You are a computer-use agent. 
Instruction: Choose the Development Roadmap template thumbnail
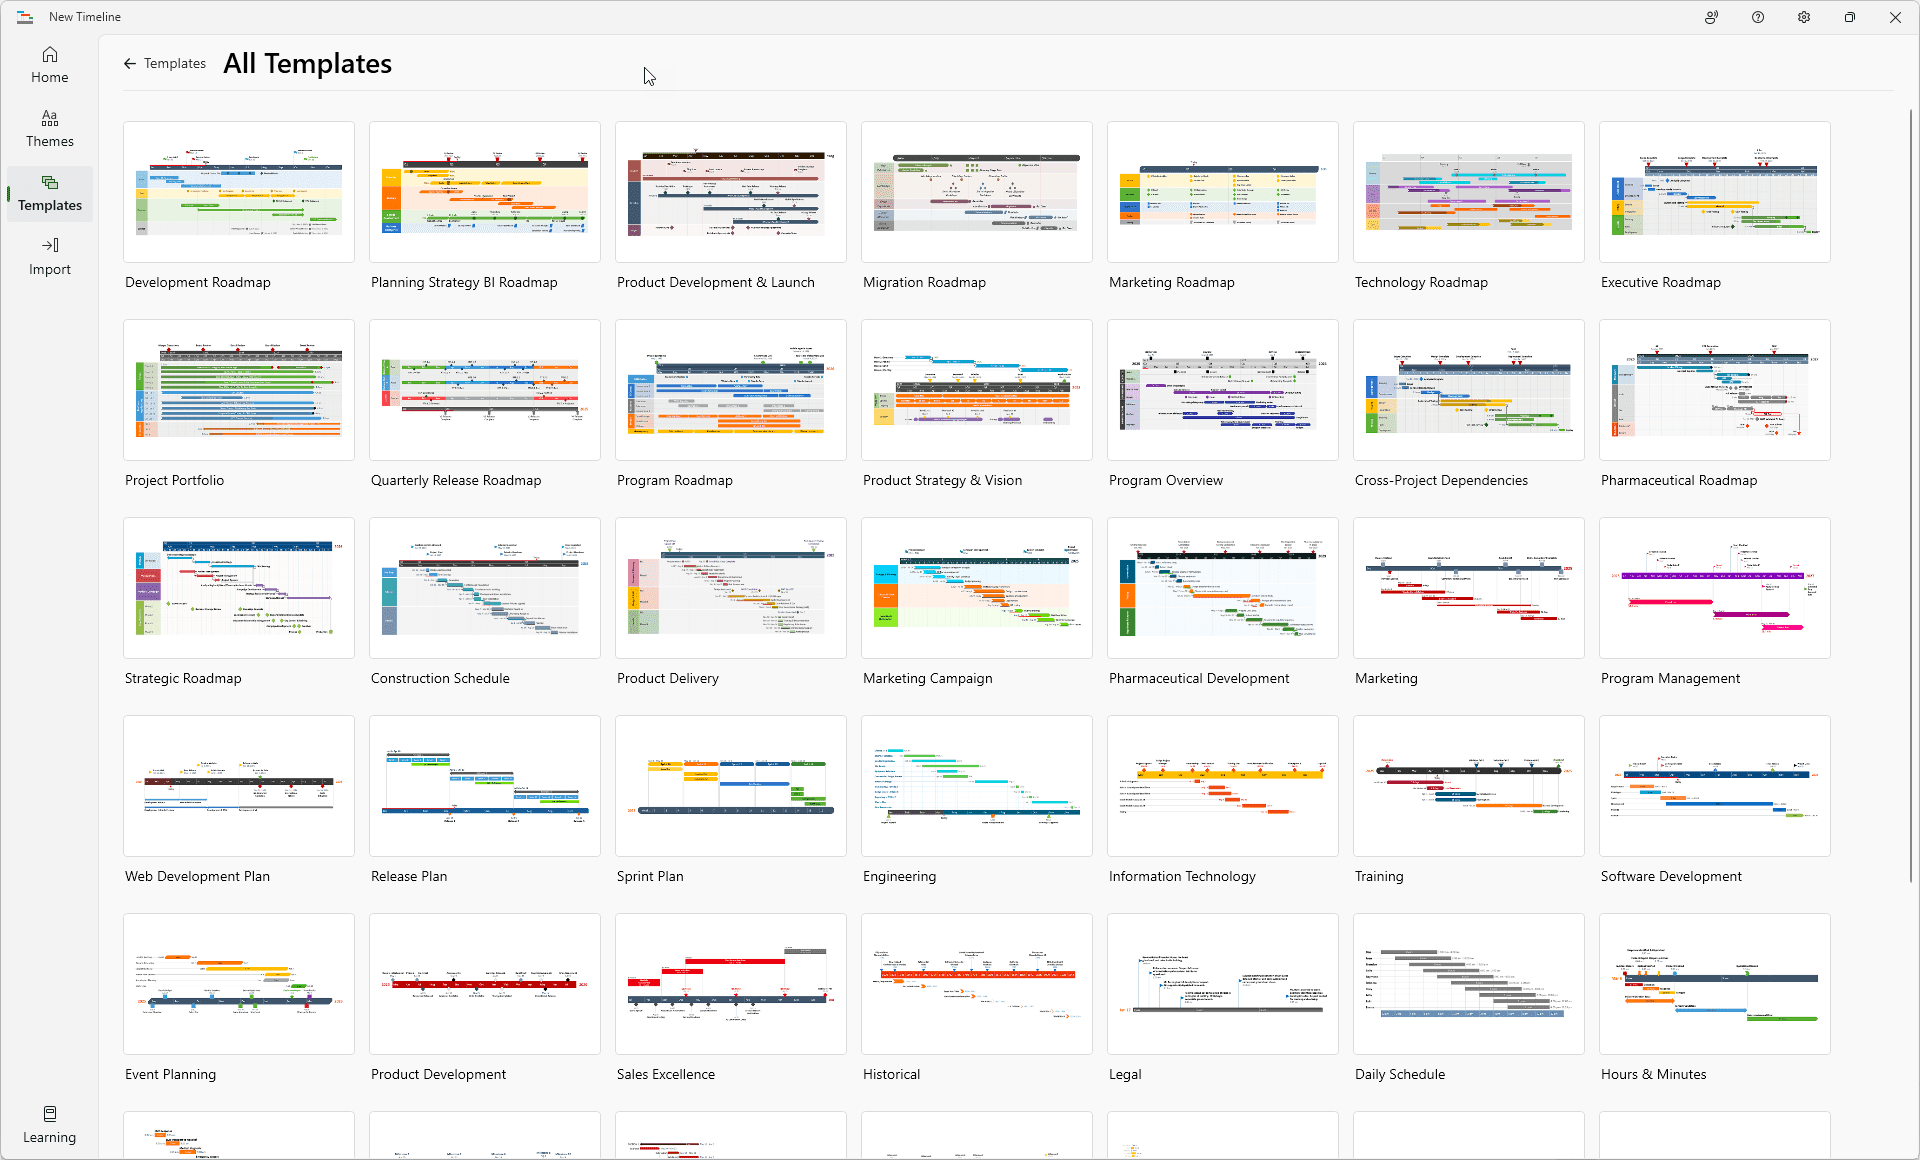[239, 192]
